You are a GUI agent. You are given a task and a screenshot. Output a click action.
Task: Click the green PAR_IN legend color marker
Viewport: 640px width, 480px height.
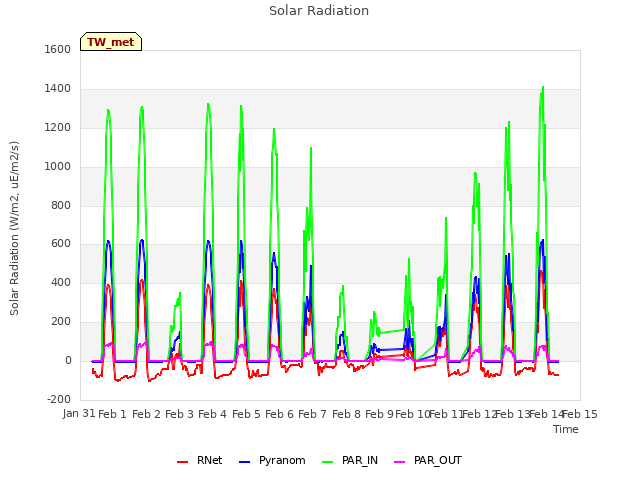click(x=328, y=462)
